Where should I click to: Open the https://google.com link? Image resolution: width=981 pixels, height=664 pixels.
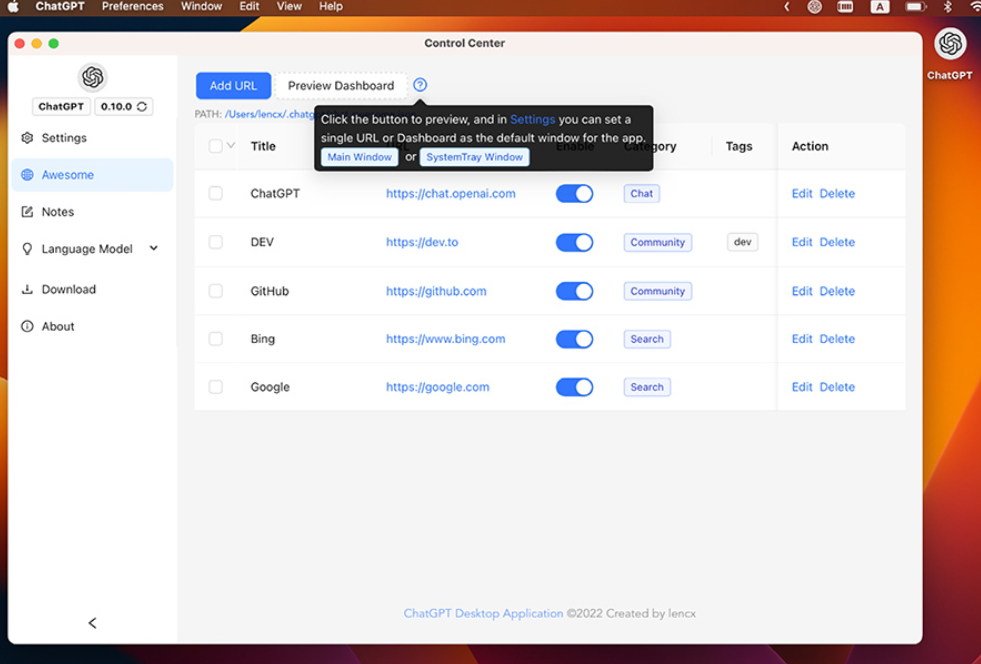437,387
